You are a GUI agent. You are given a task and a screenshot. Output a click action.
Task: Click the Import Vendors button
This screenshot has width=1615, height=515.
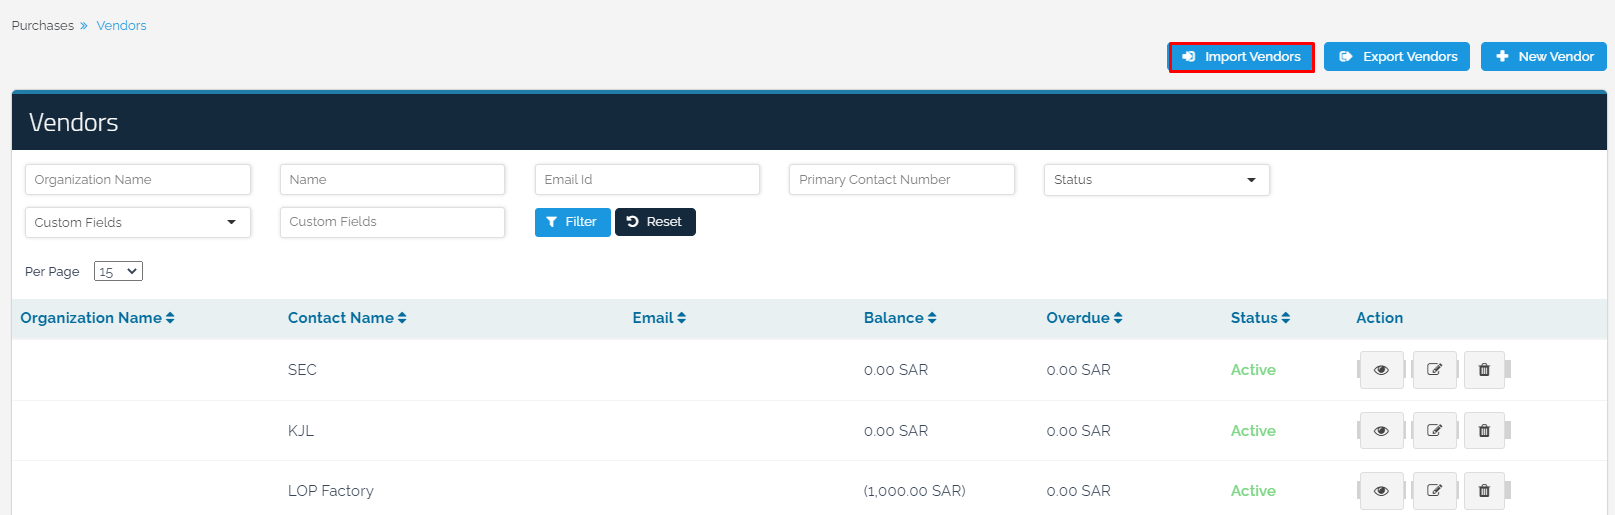[1241, 57]
